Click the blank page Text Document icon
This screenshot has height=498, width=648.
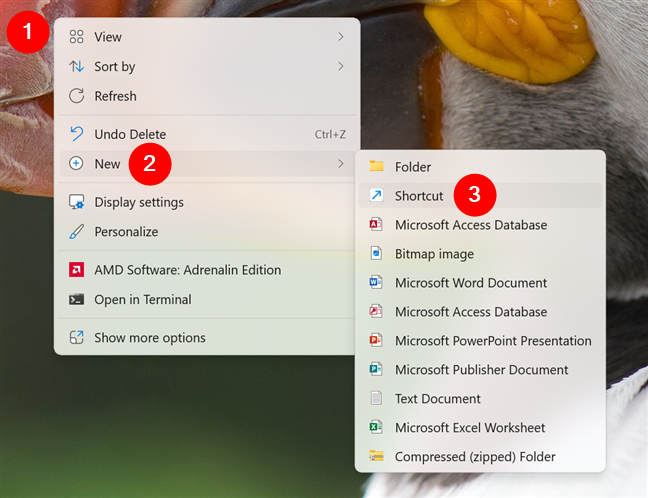coord(376,398)
